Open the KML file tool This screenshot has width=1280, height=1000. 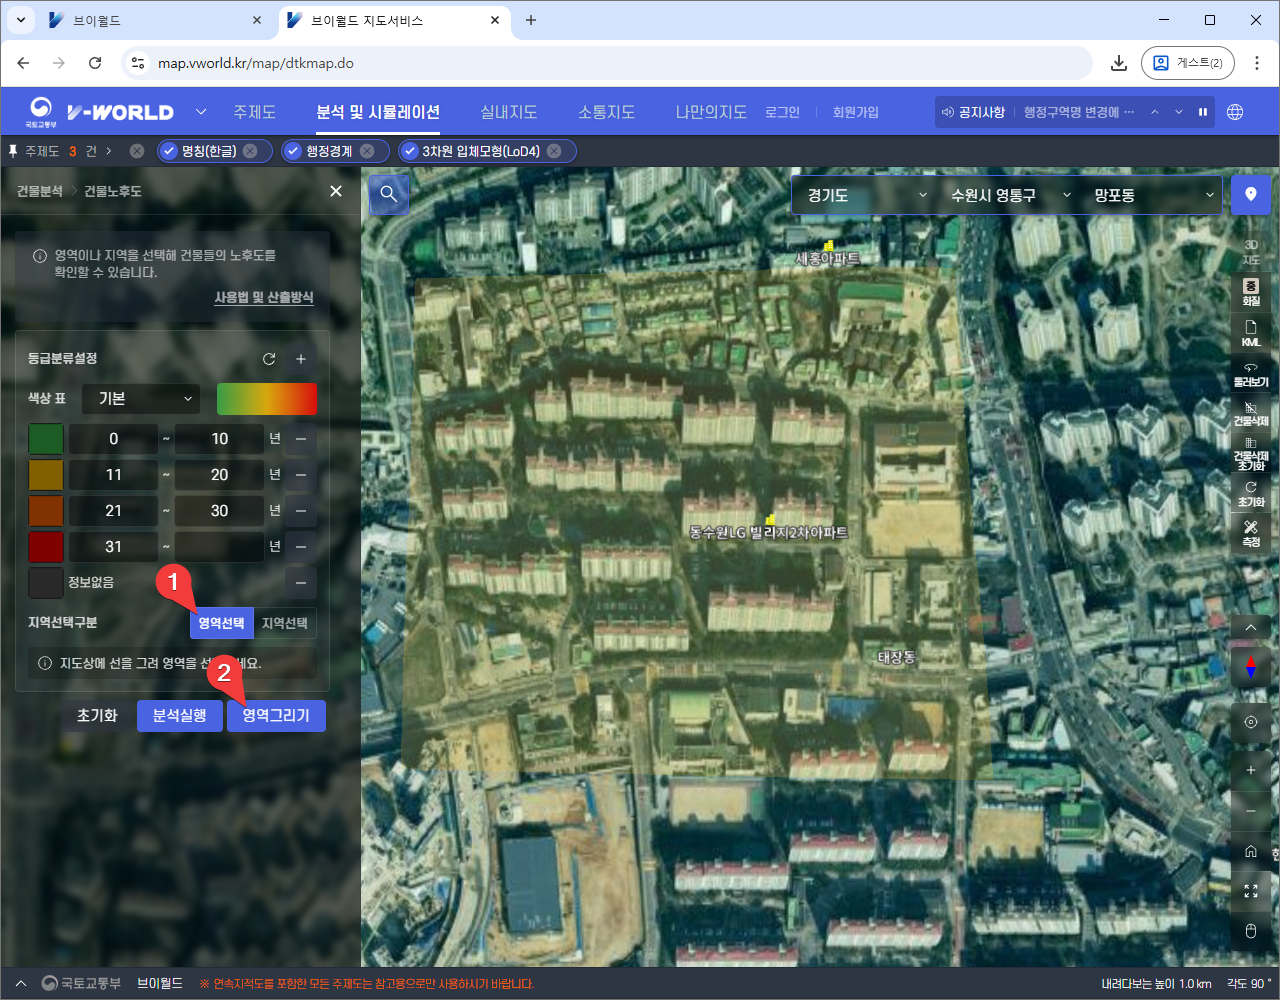pyautogui.click(x=1251, y=333)
